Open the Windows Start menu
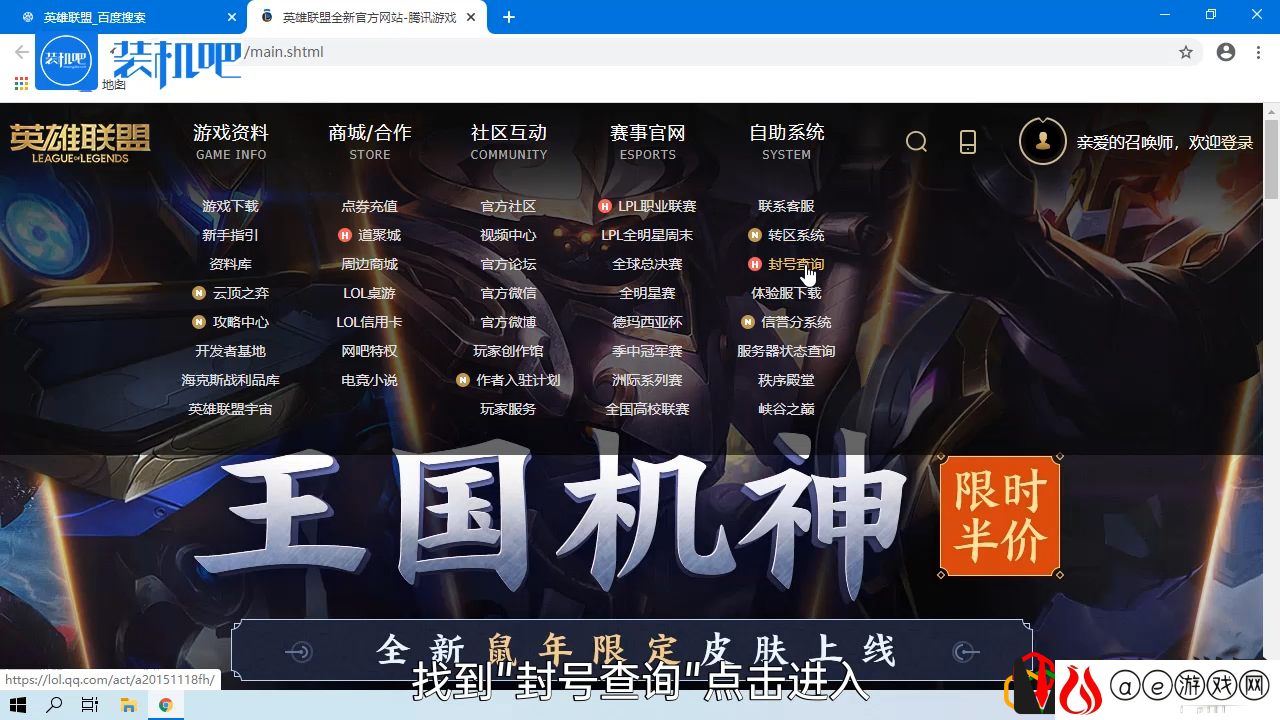The width and height of the screenshot is (1280, 720). pyautogui.click(x=18, y=705)
